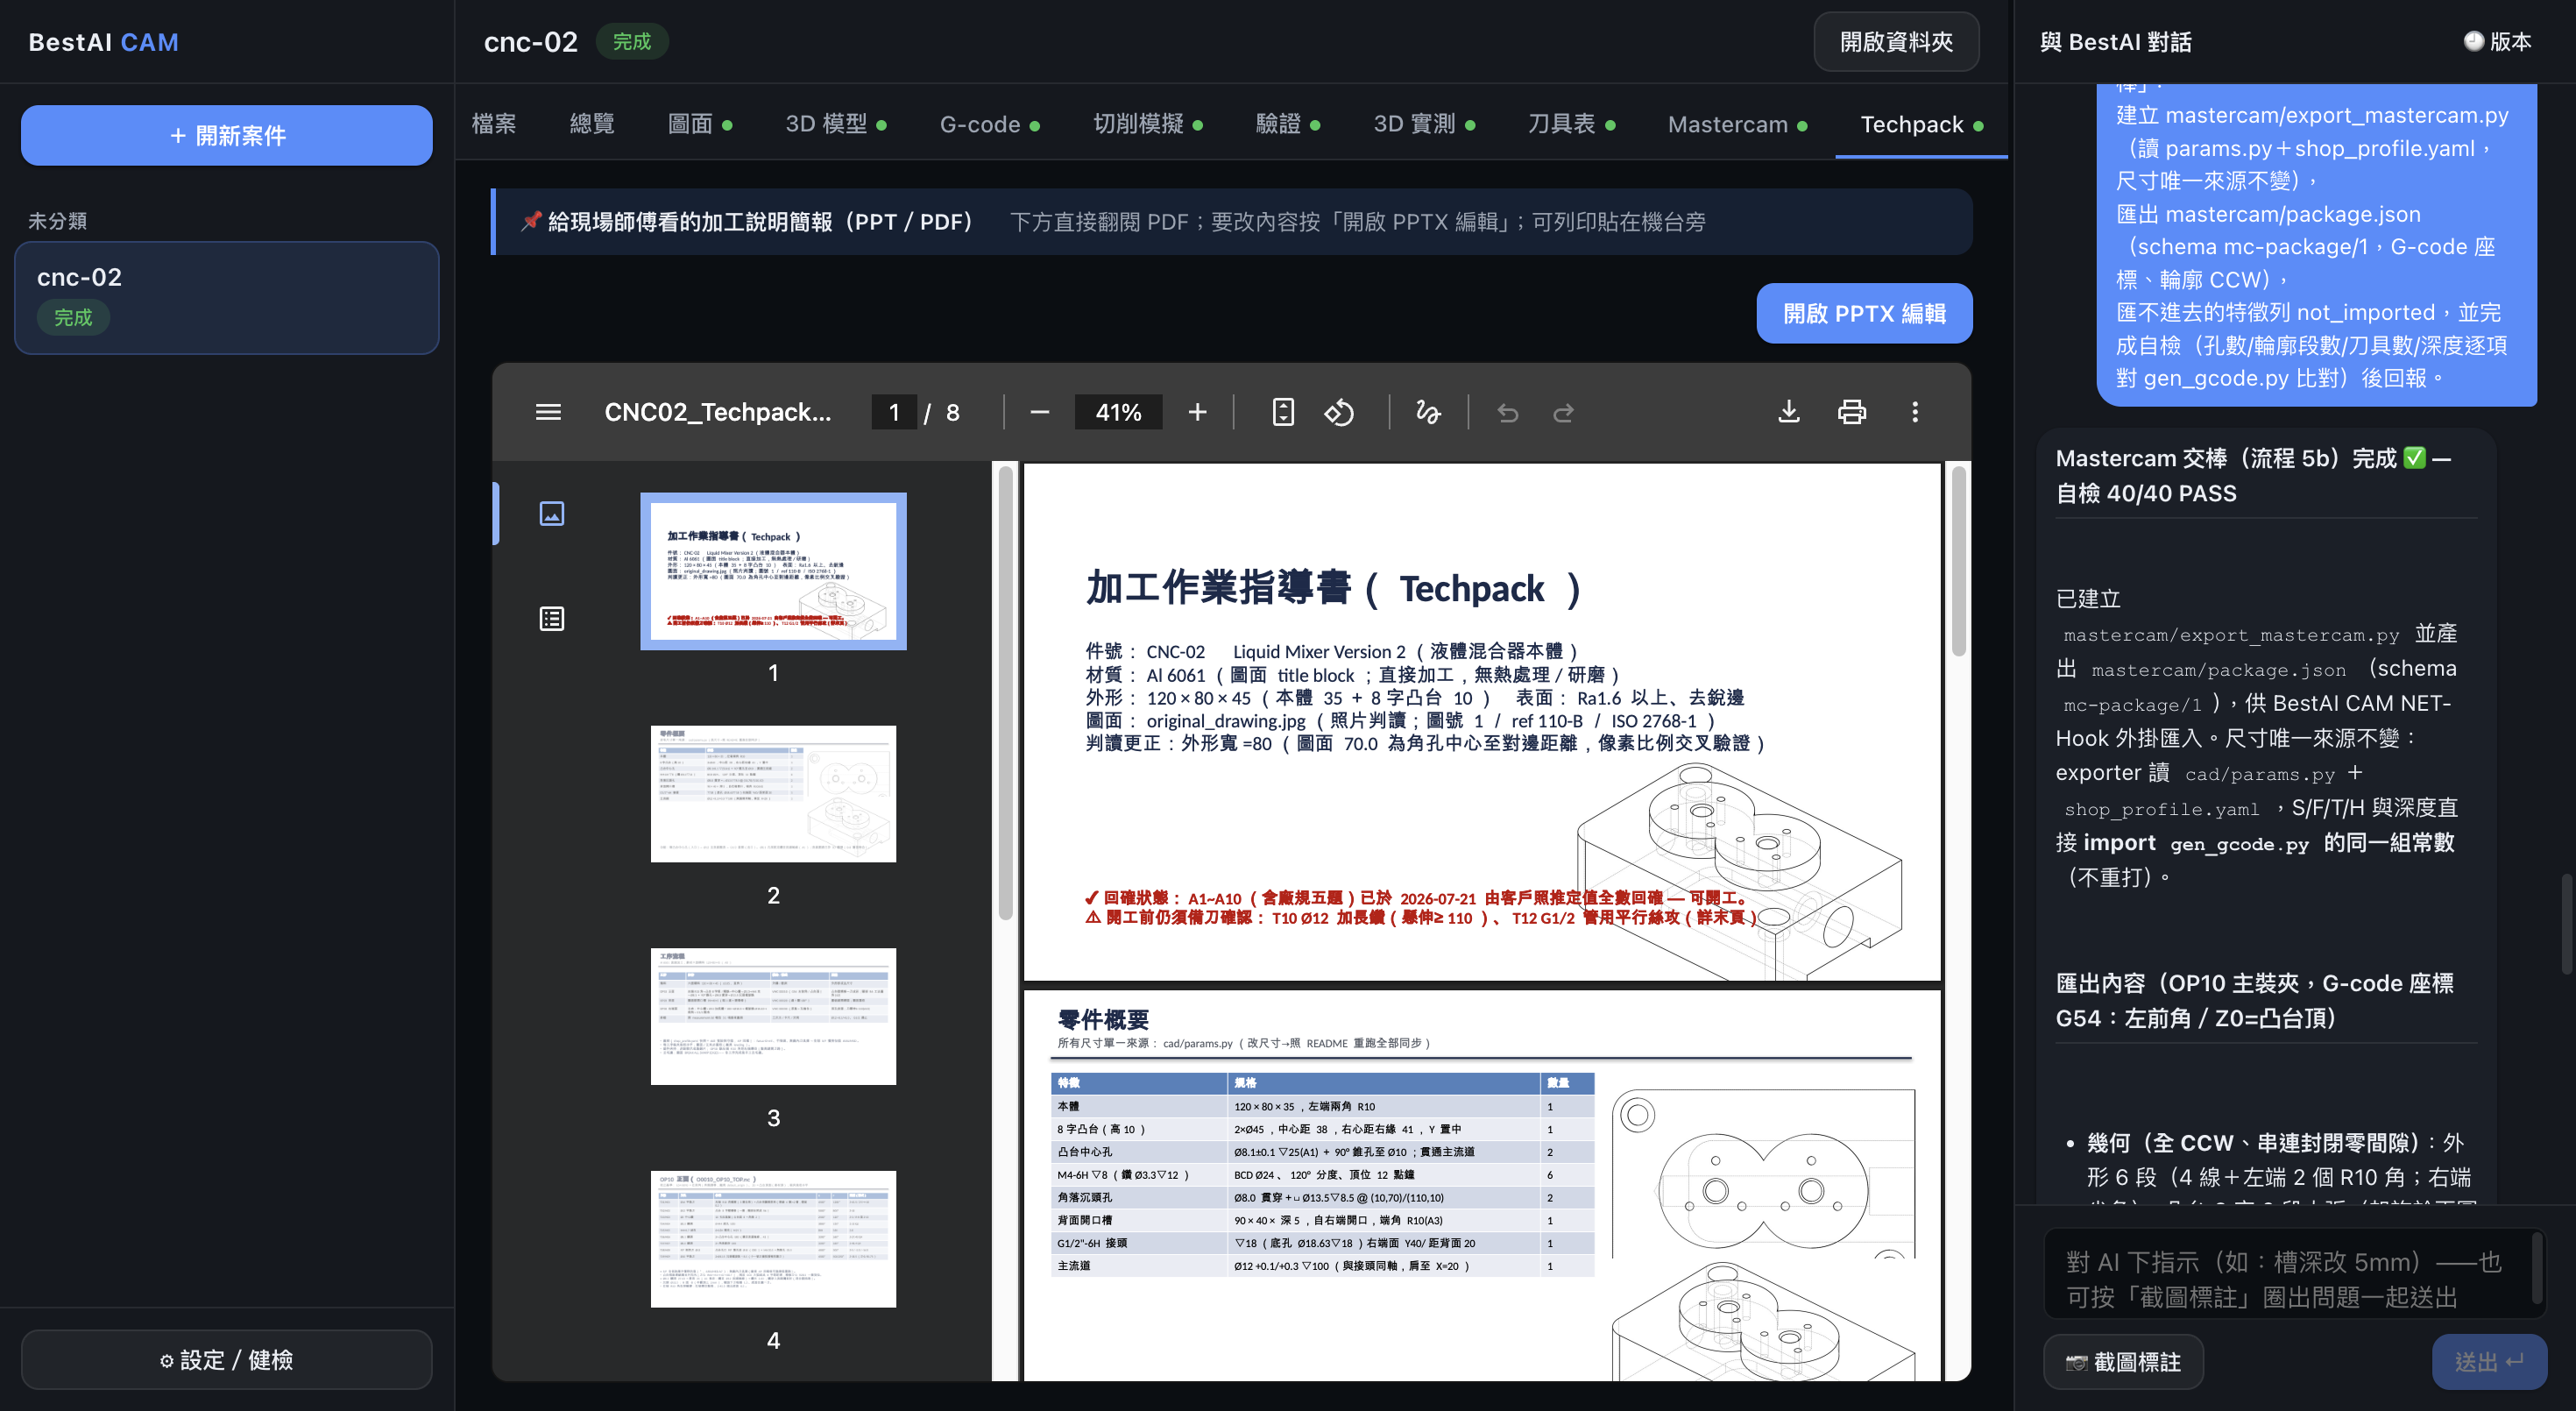The width and height of the screenshot is (2576, 1411).
Task: Select page 1 thumbnail
Action: click(773, 571)
